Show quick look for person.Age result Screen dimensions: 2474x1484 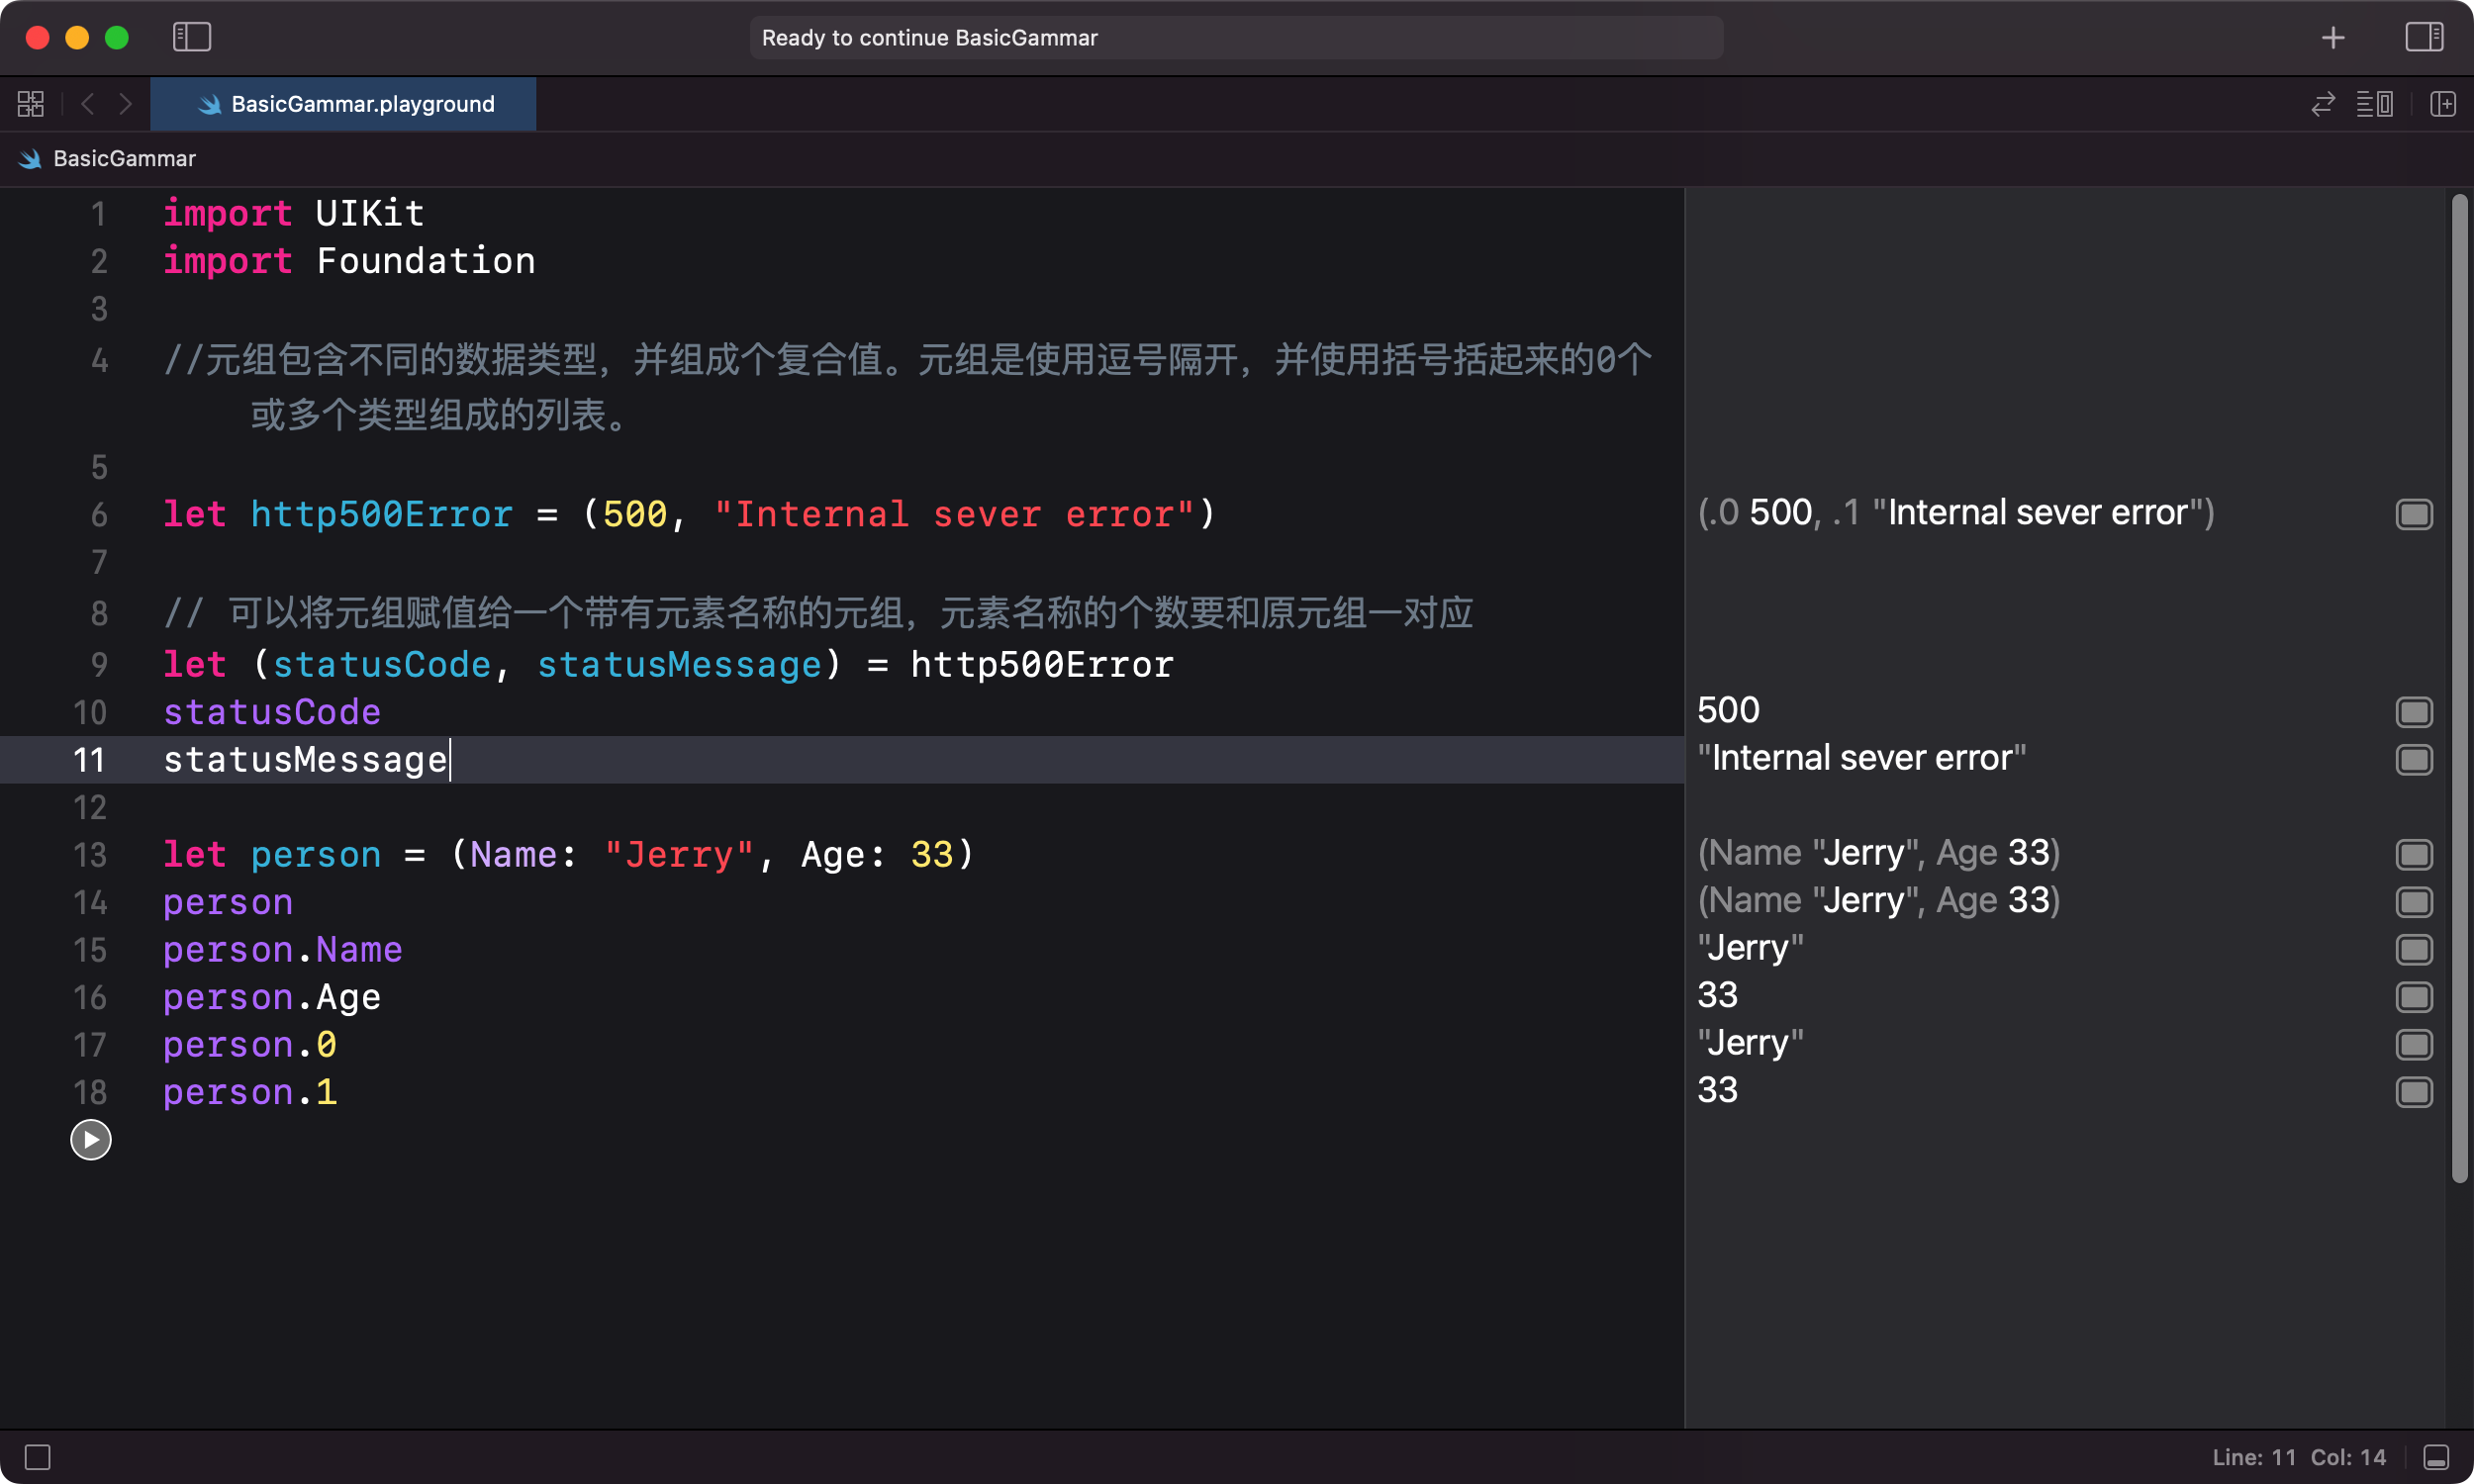tap(2414, 997)
